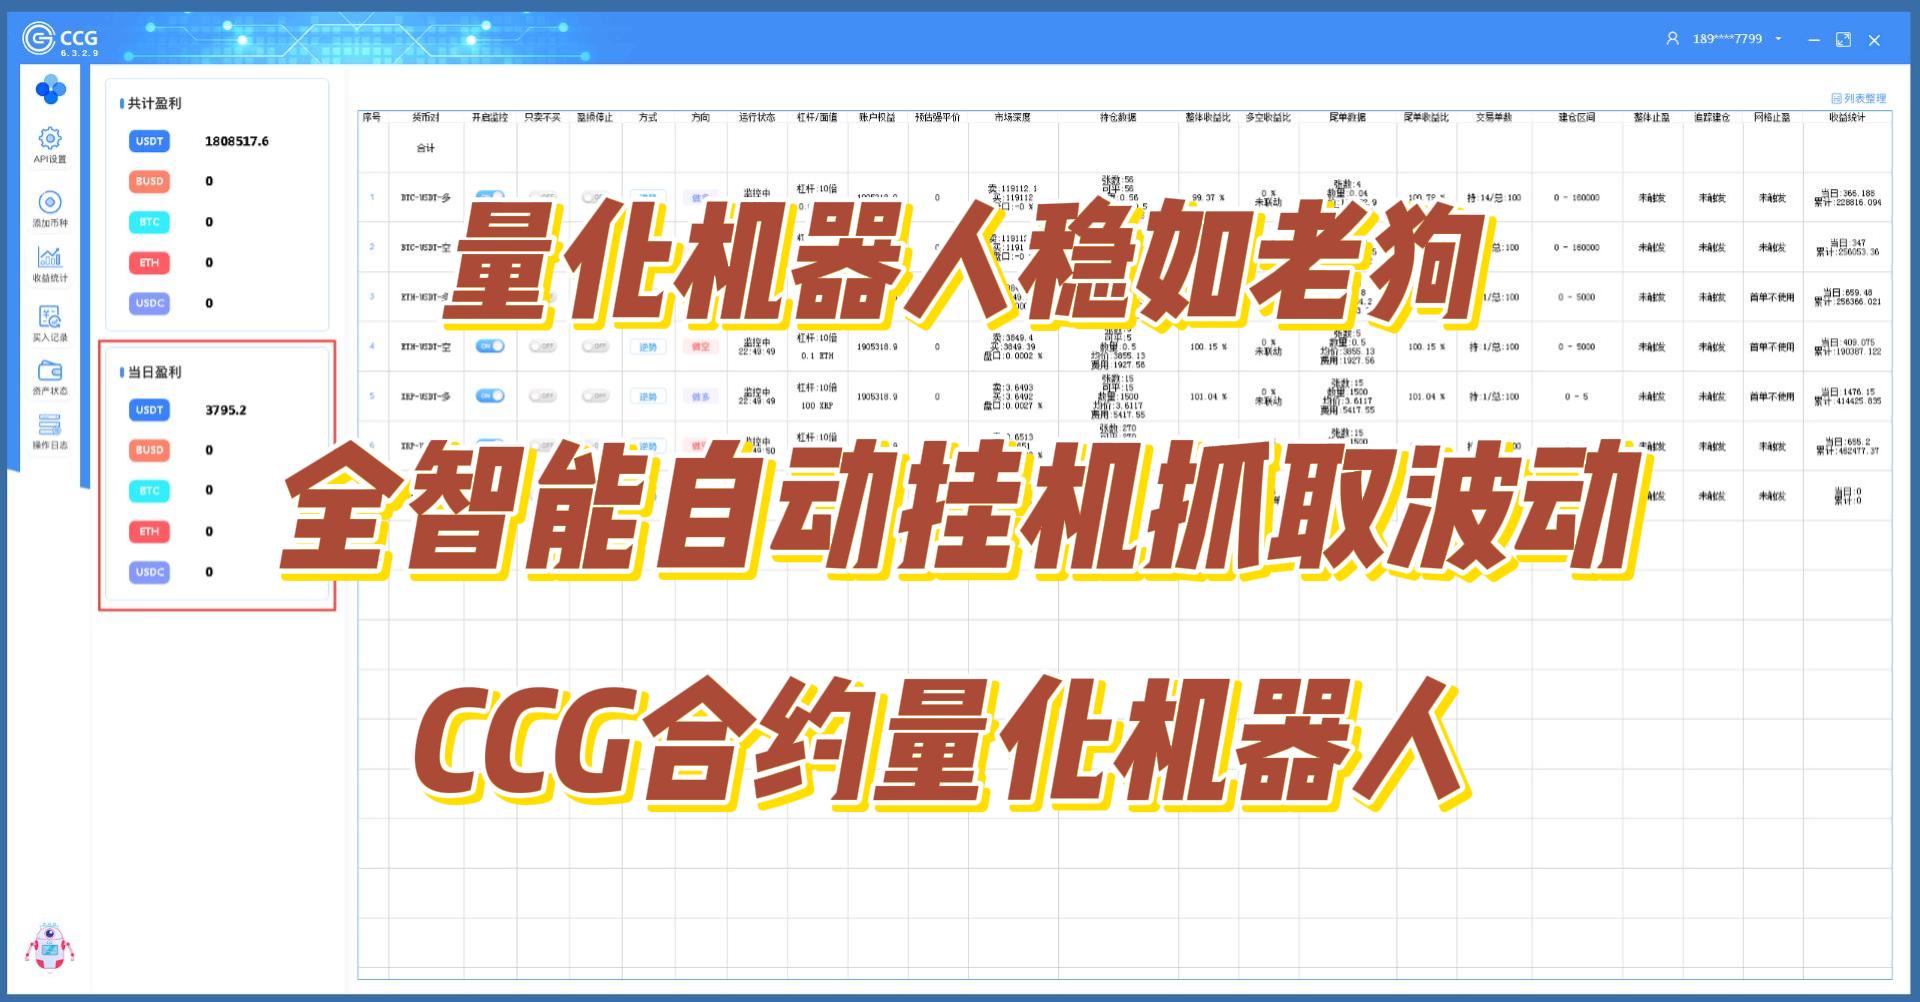Click the 序号 column header
This screenshot has width=1920, height=1002.
pyautogui.click(x=372, y=117)
